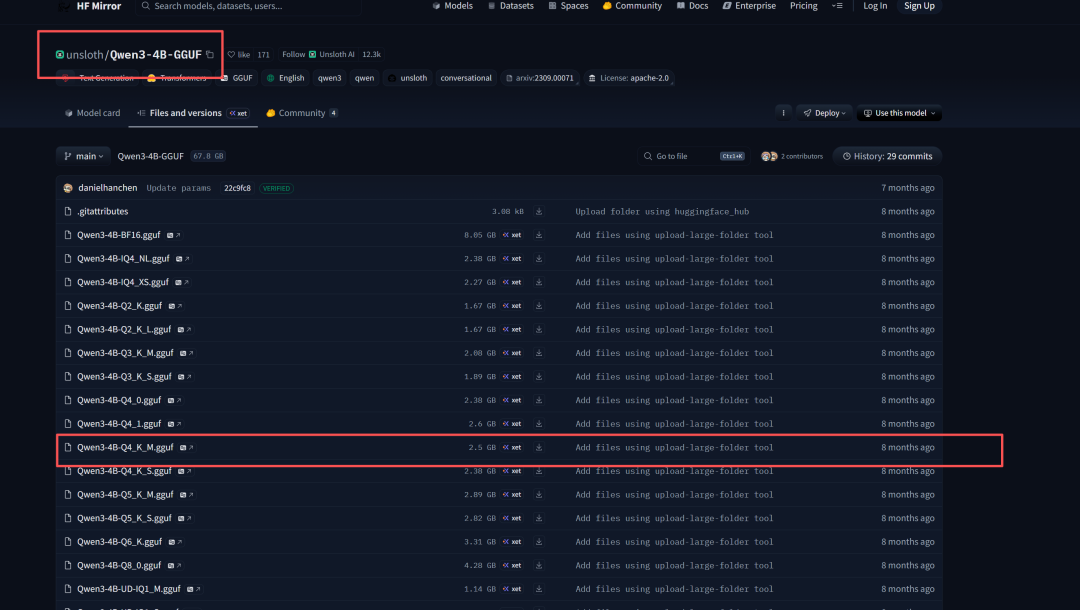Download Qwen3-4B-Q4_0.gguf via arrow icon
Image resolution: width=1080 pixels, height=610 pixels.
point(539,400)
